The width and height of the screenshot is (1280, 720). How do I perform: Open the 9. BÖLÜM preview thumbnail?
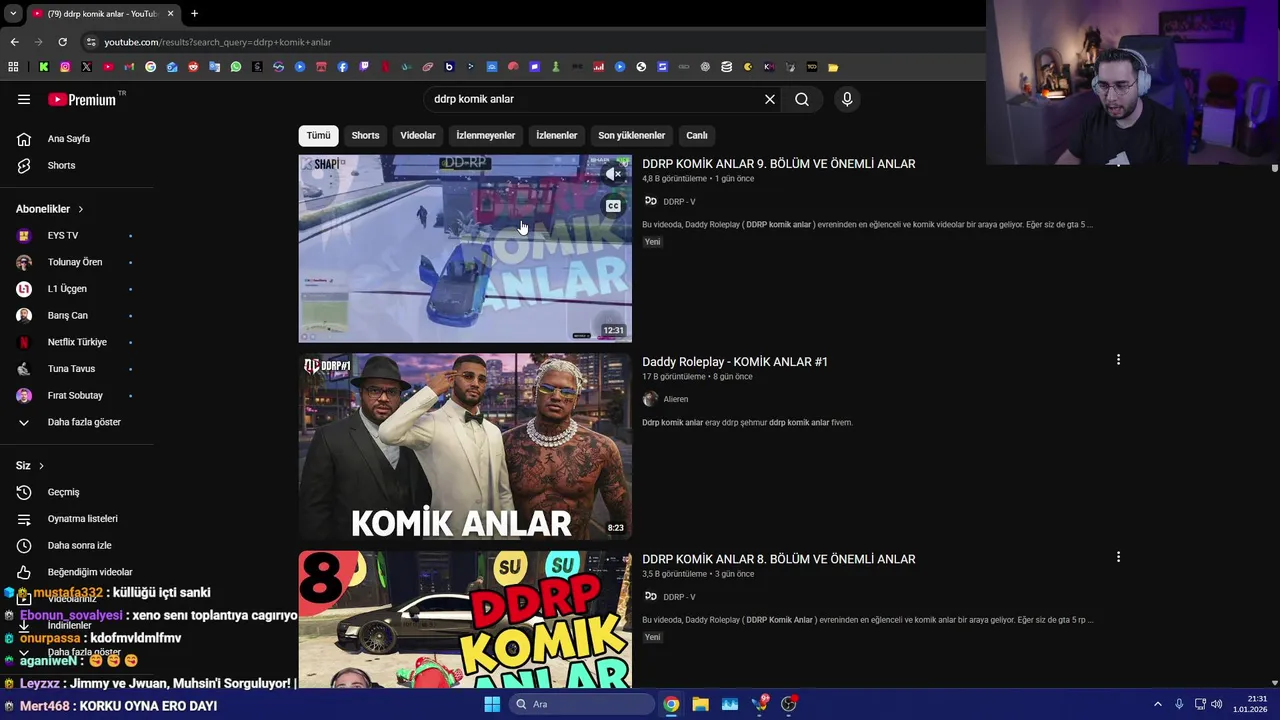(465, 248)
